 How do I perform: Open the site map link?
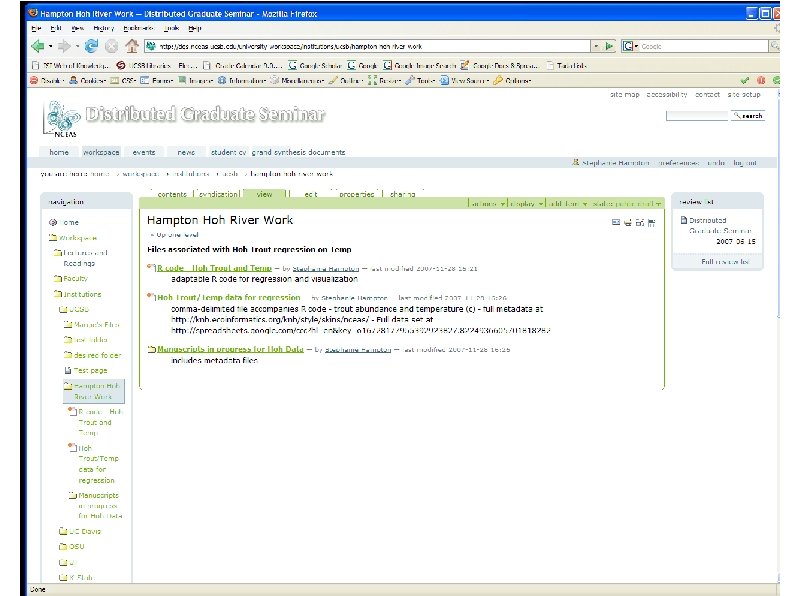coord(624,95)
